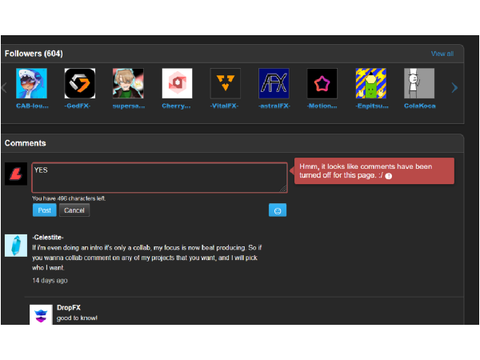Click the -astralFX- AFX avatar
This screenshot has width=480, height=360.
coord(274,83)
